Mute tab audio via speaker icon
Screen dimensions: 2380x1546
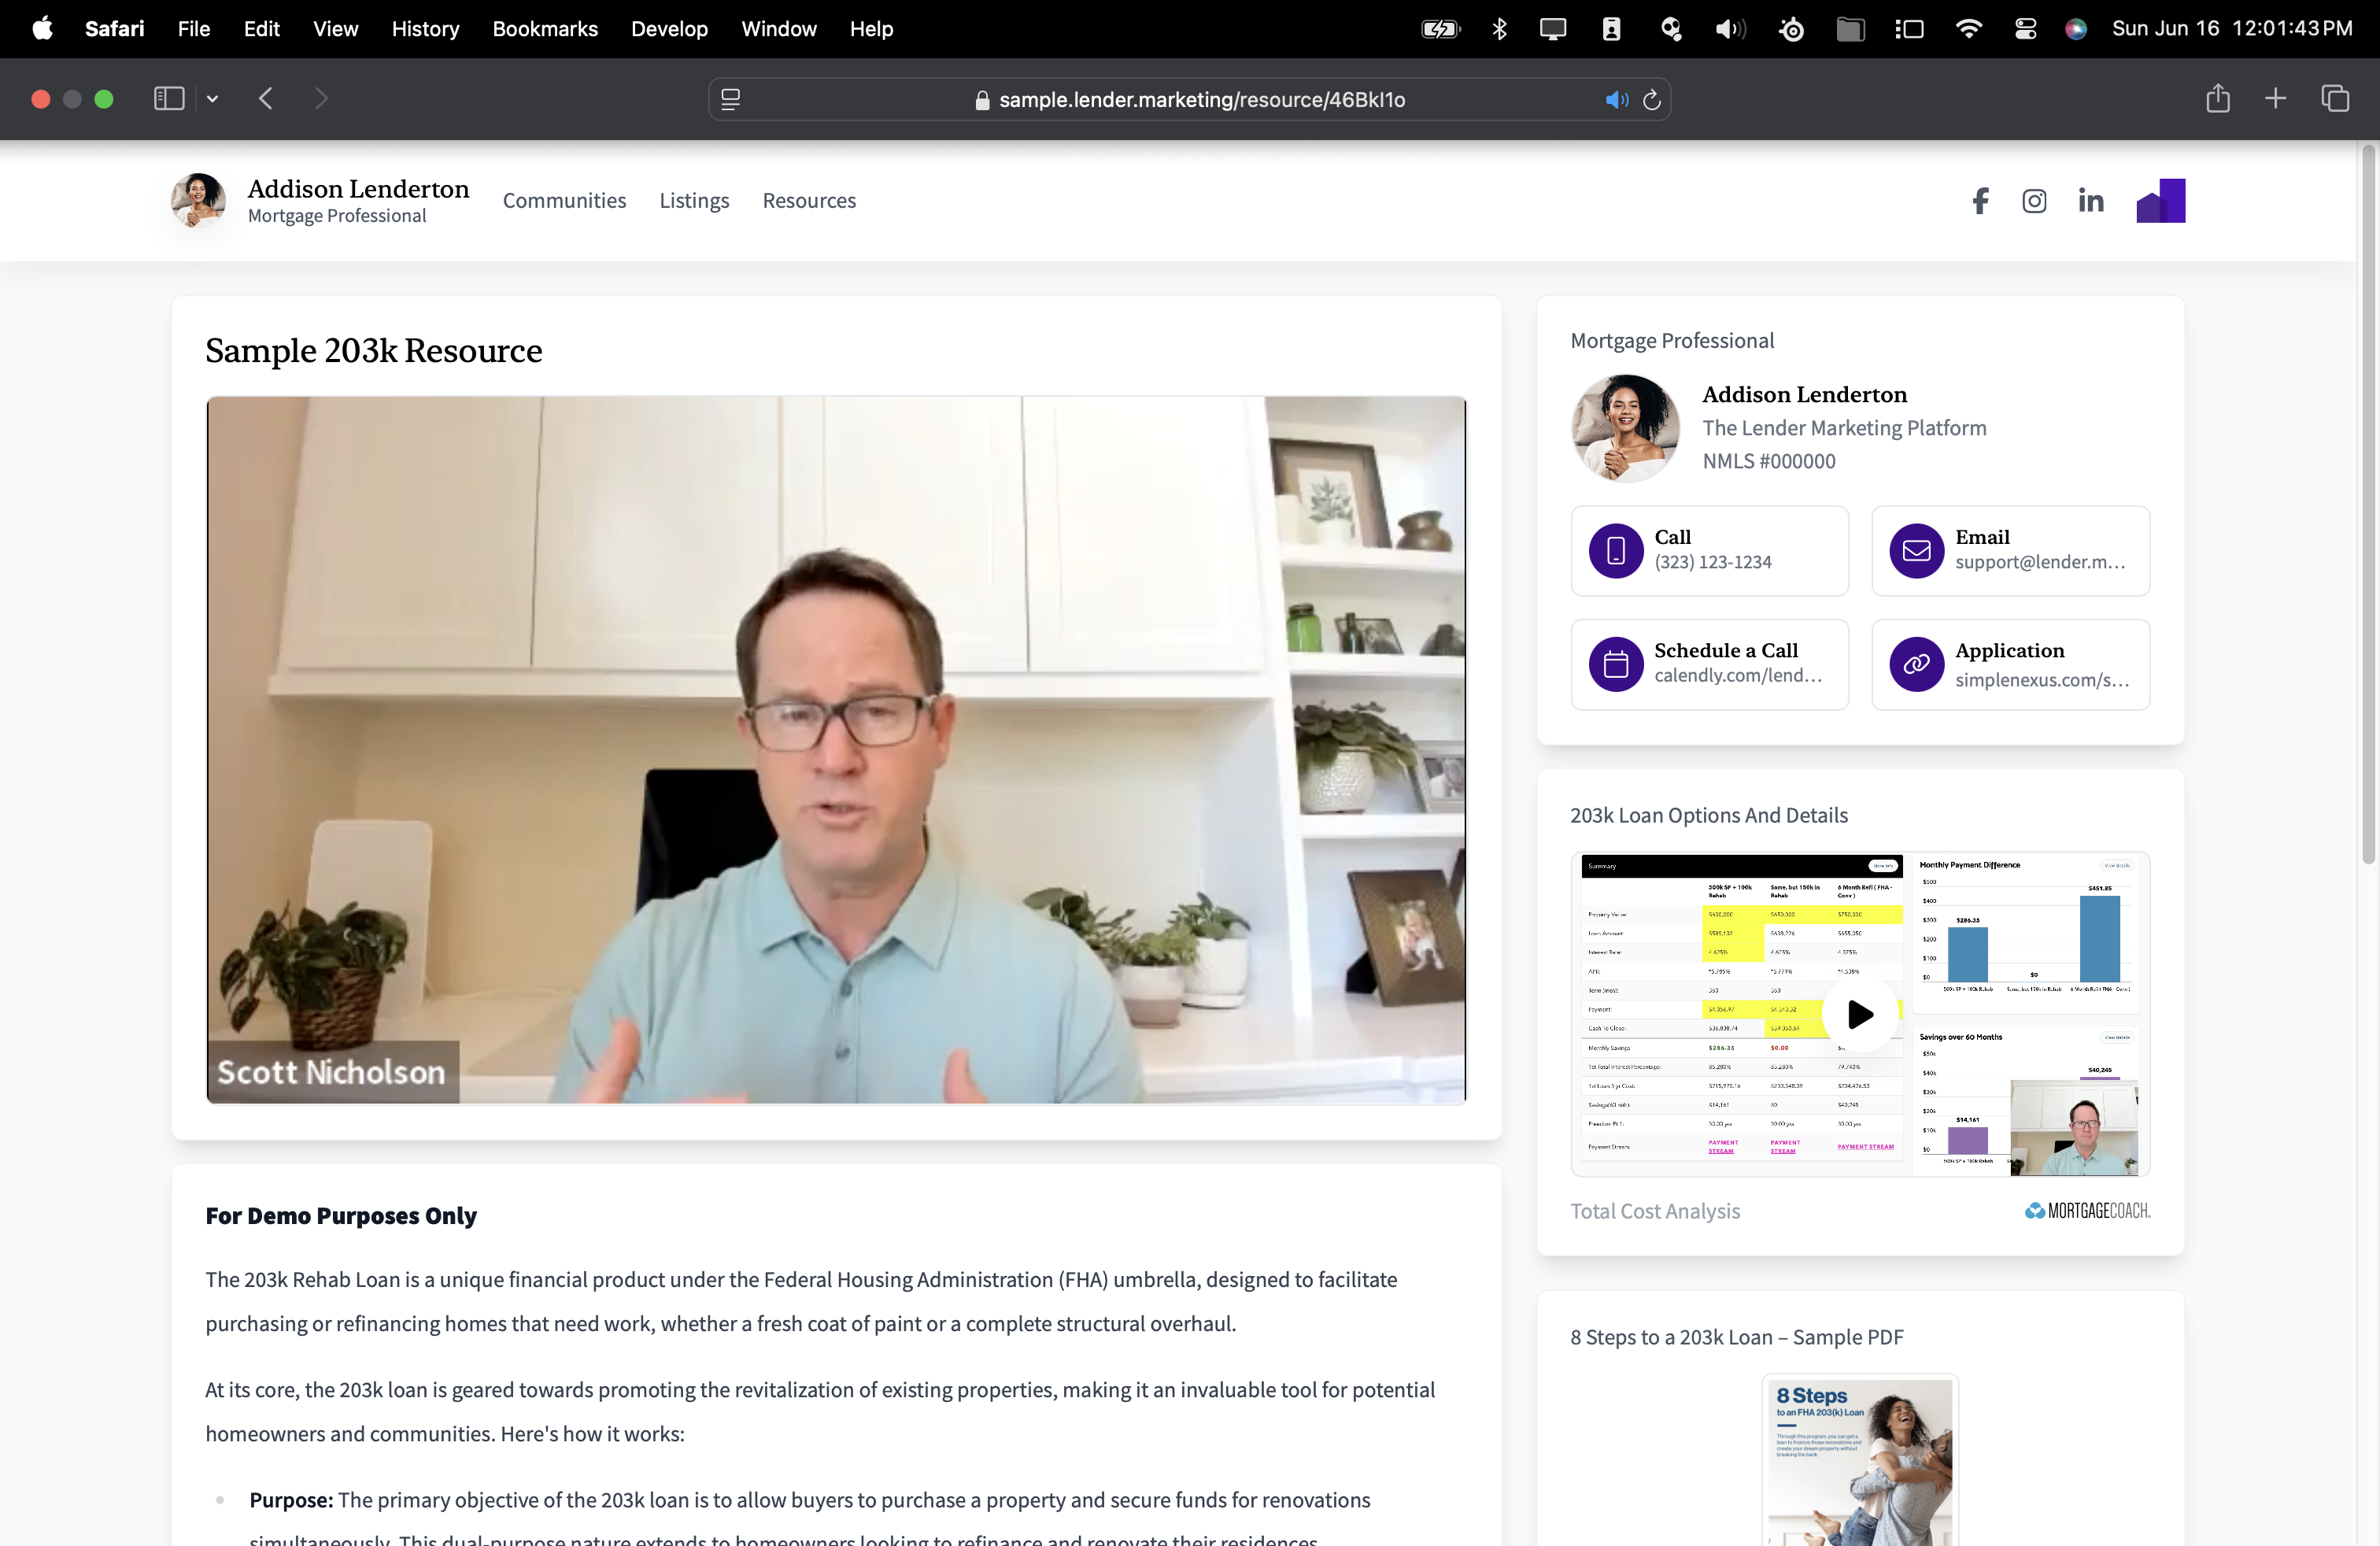[x=1616, y=100]
